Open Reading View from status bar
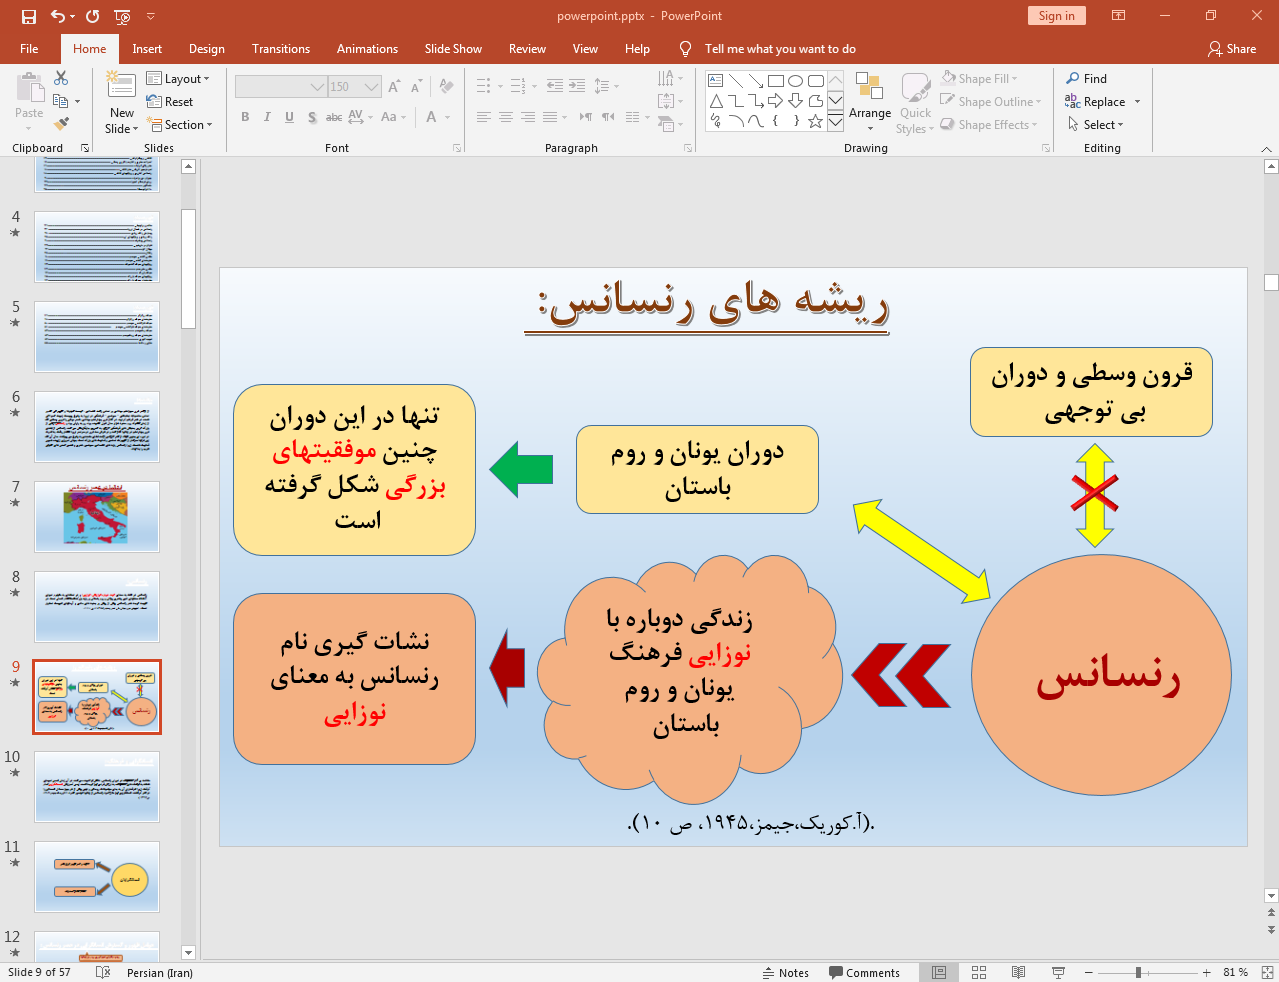The image size is (1279, 982). (1018, 972)
